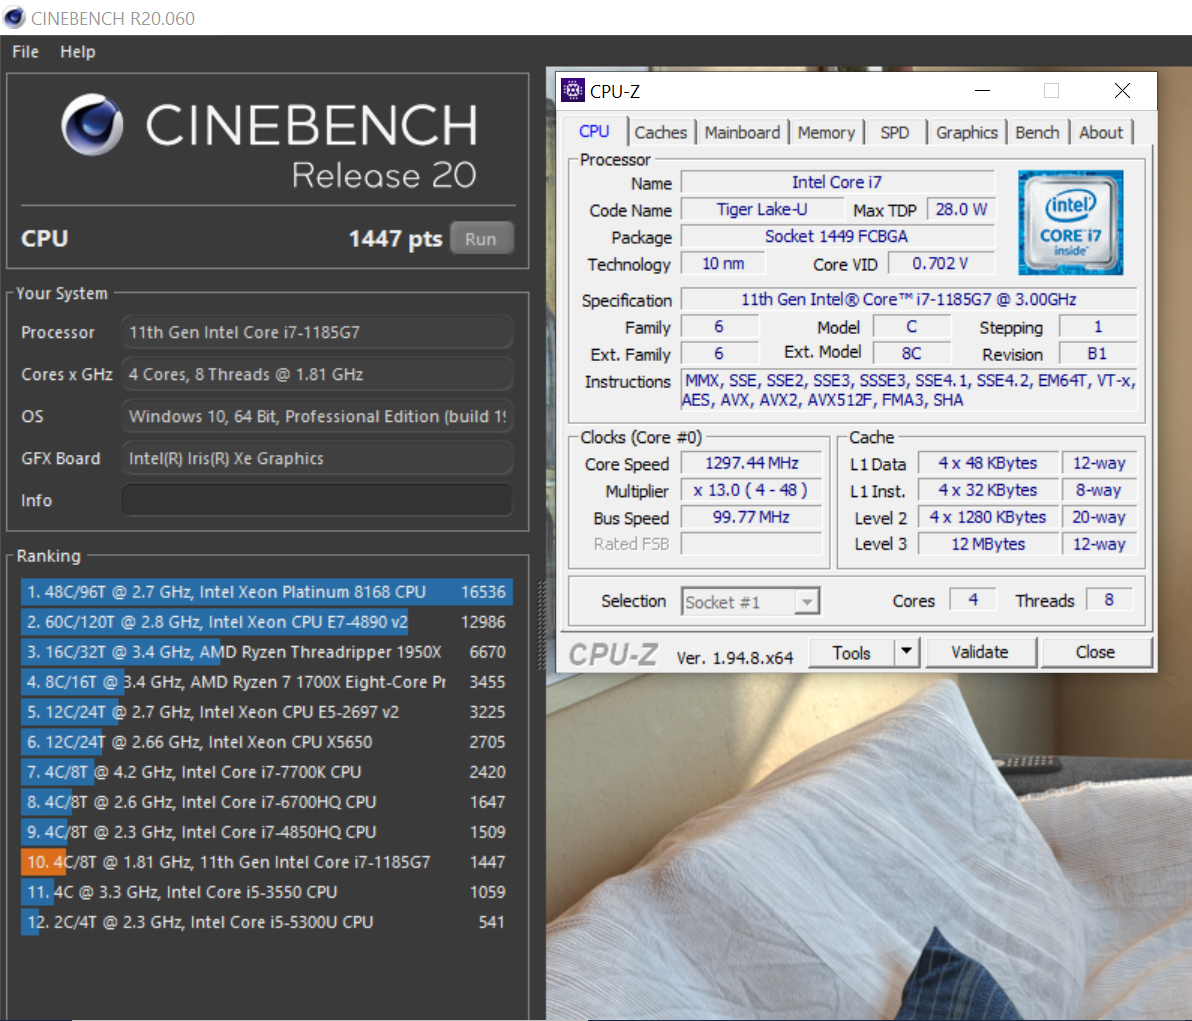Select ranking entry Core i5-3550

click(x=266, y=893)
